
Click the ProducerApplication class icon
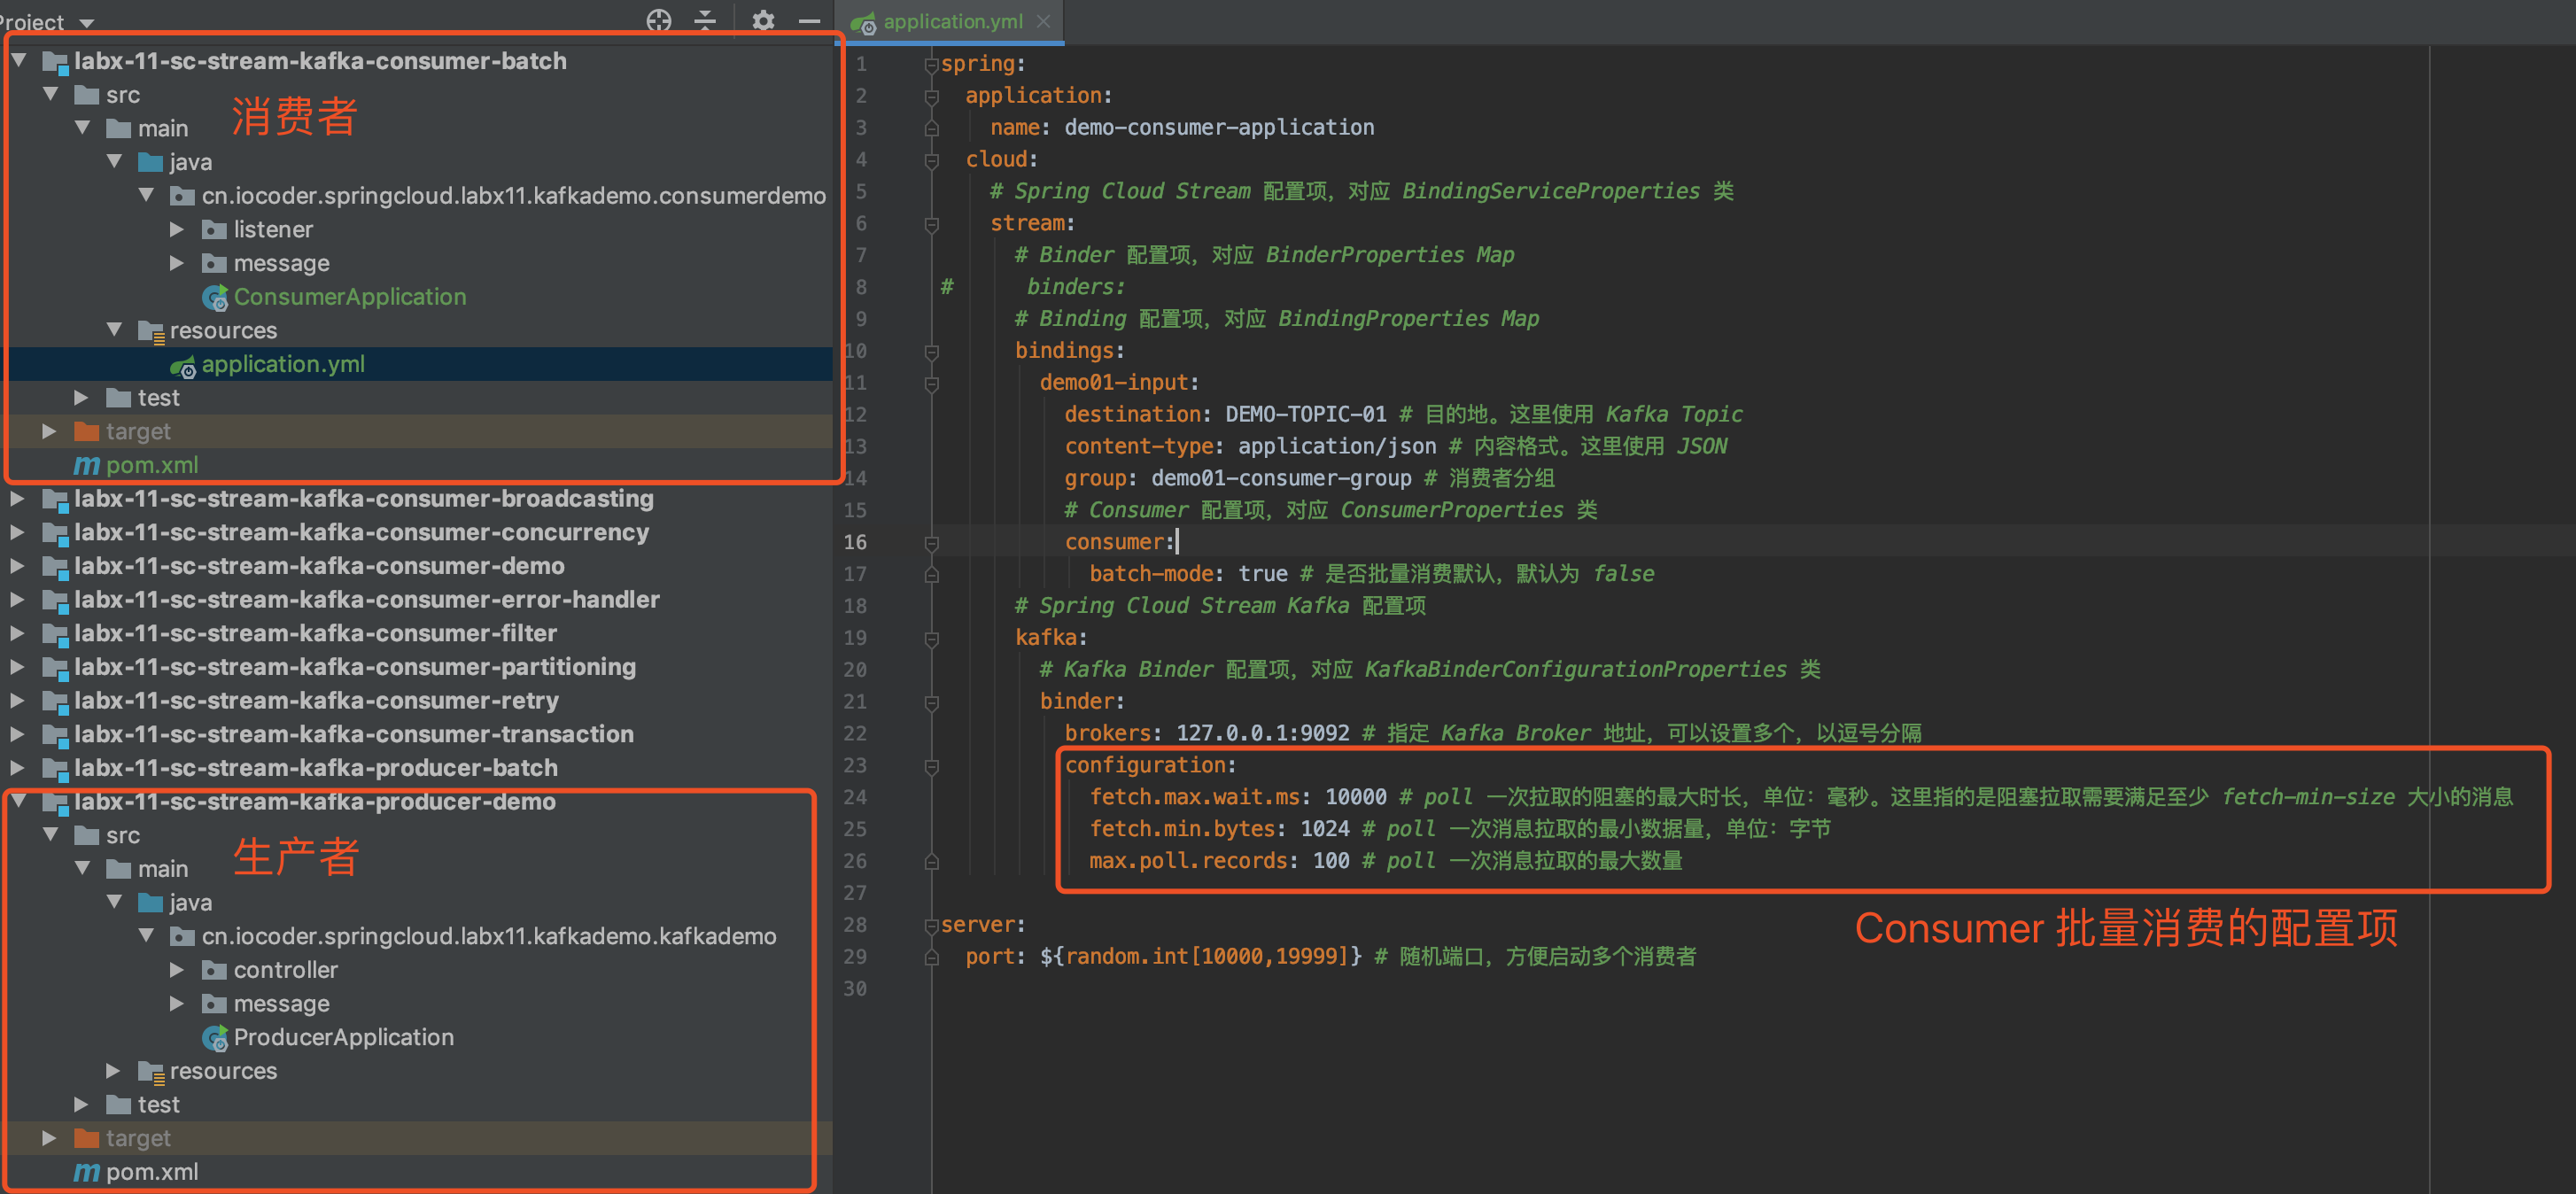[214, 1038]
